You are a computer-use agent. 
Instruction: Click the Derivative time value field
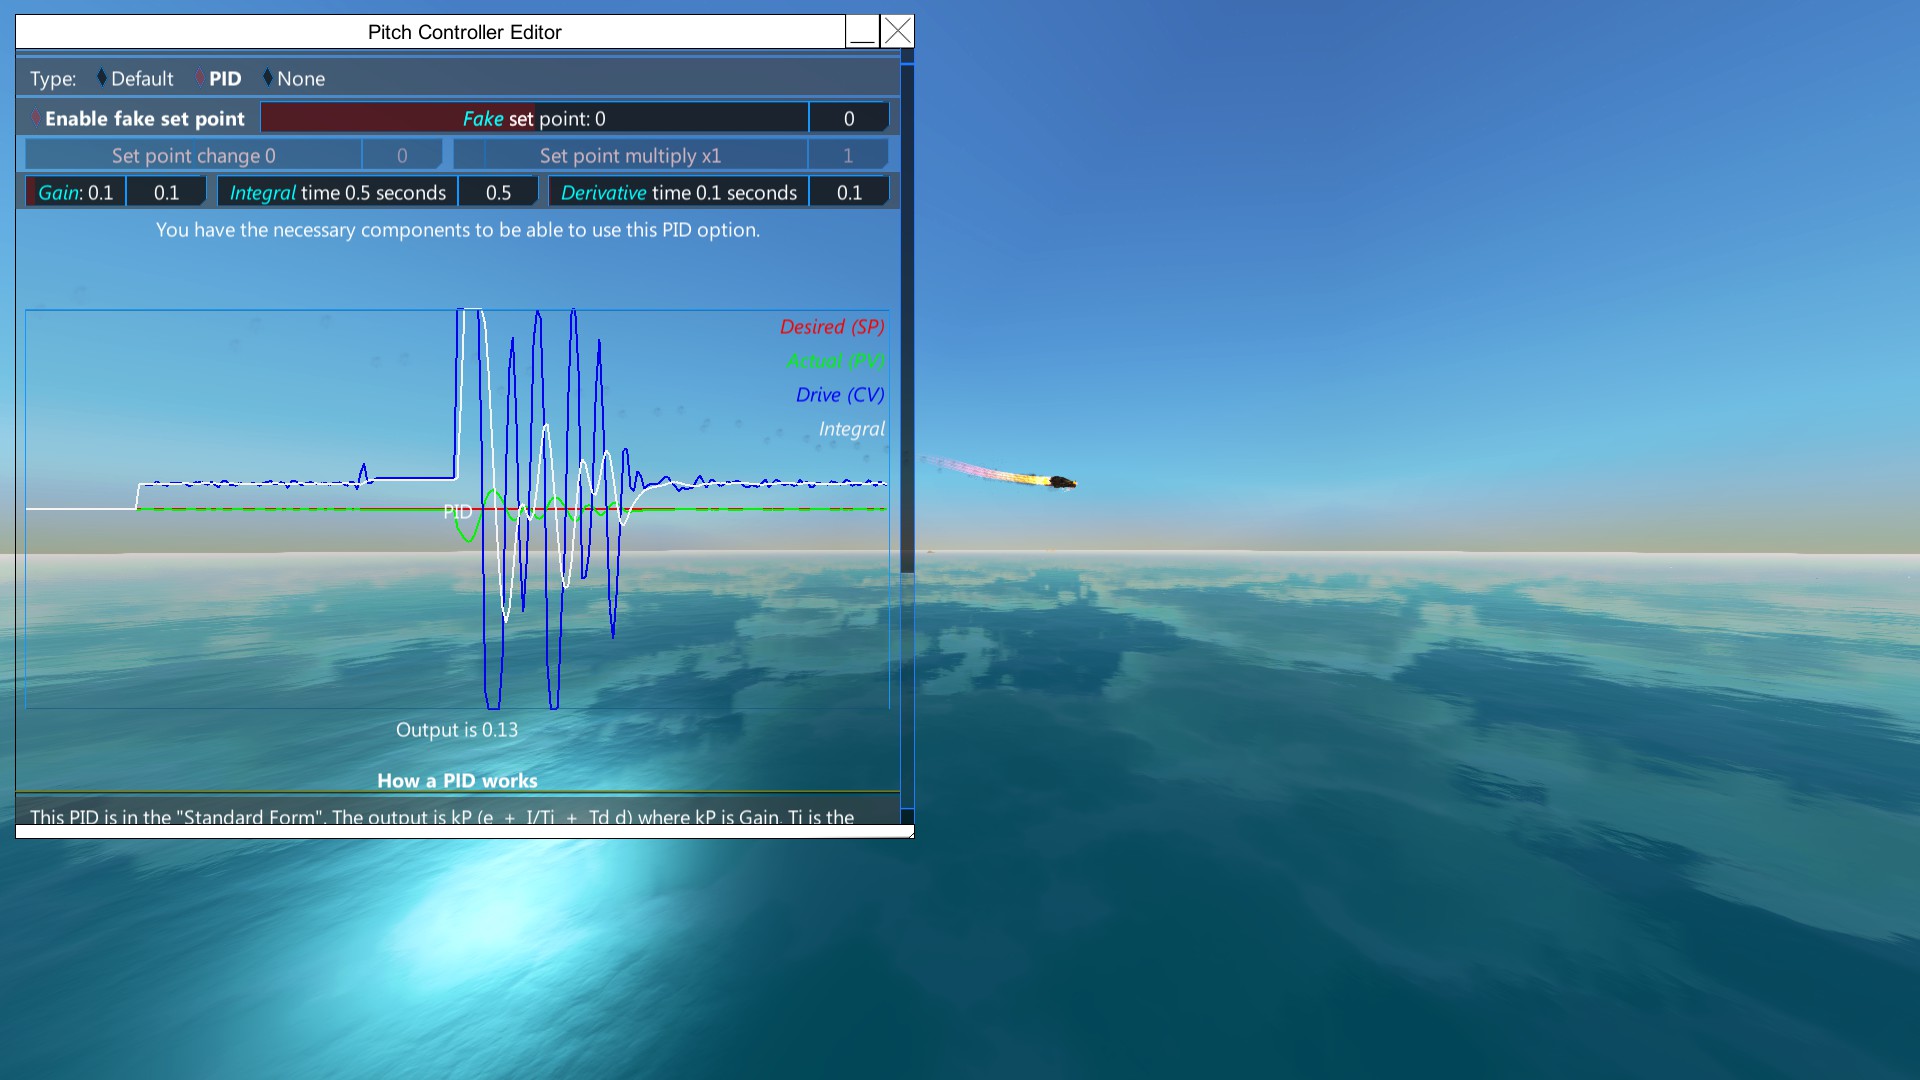tap(848, 193)
